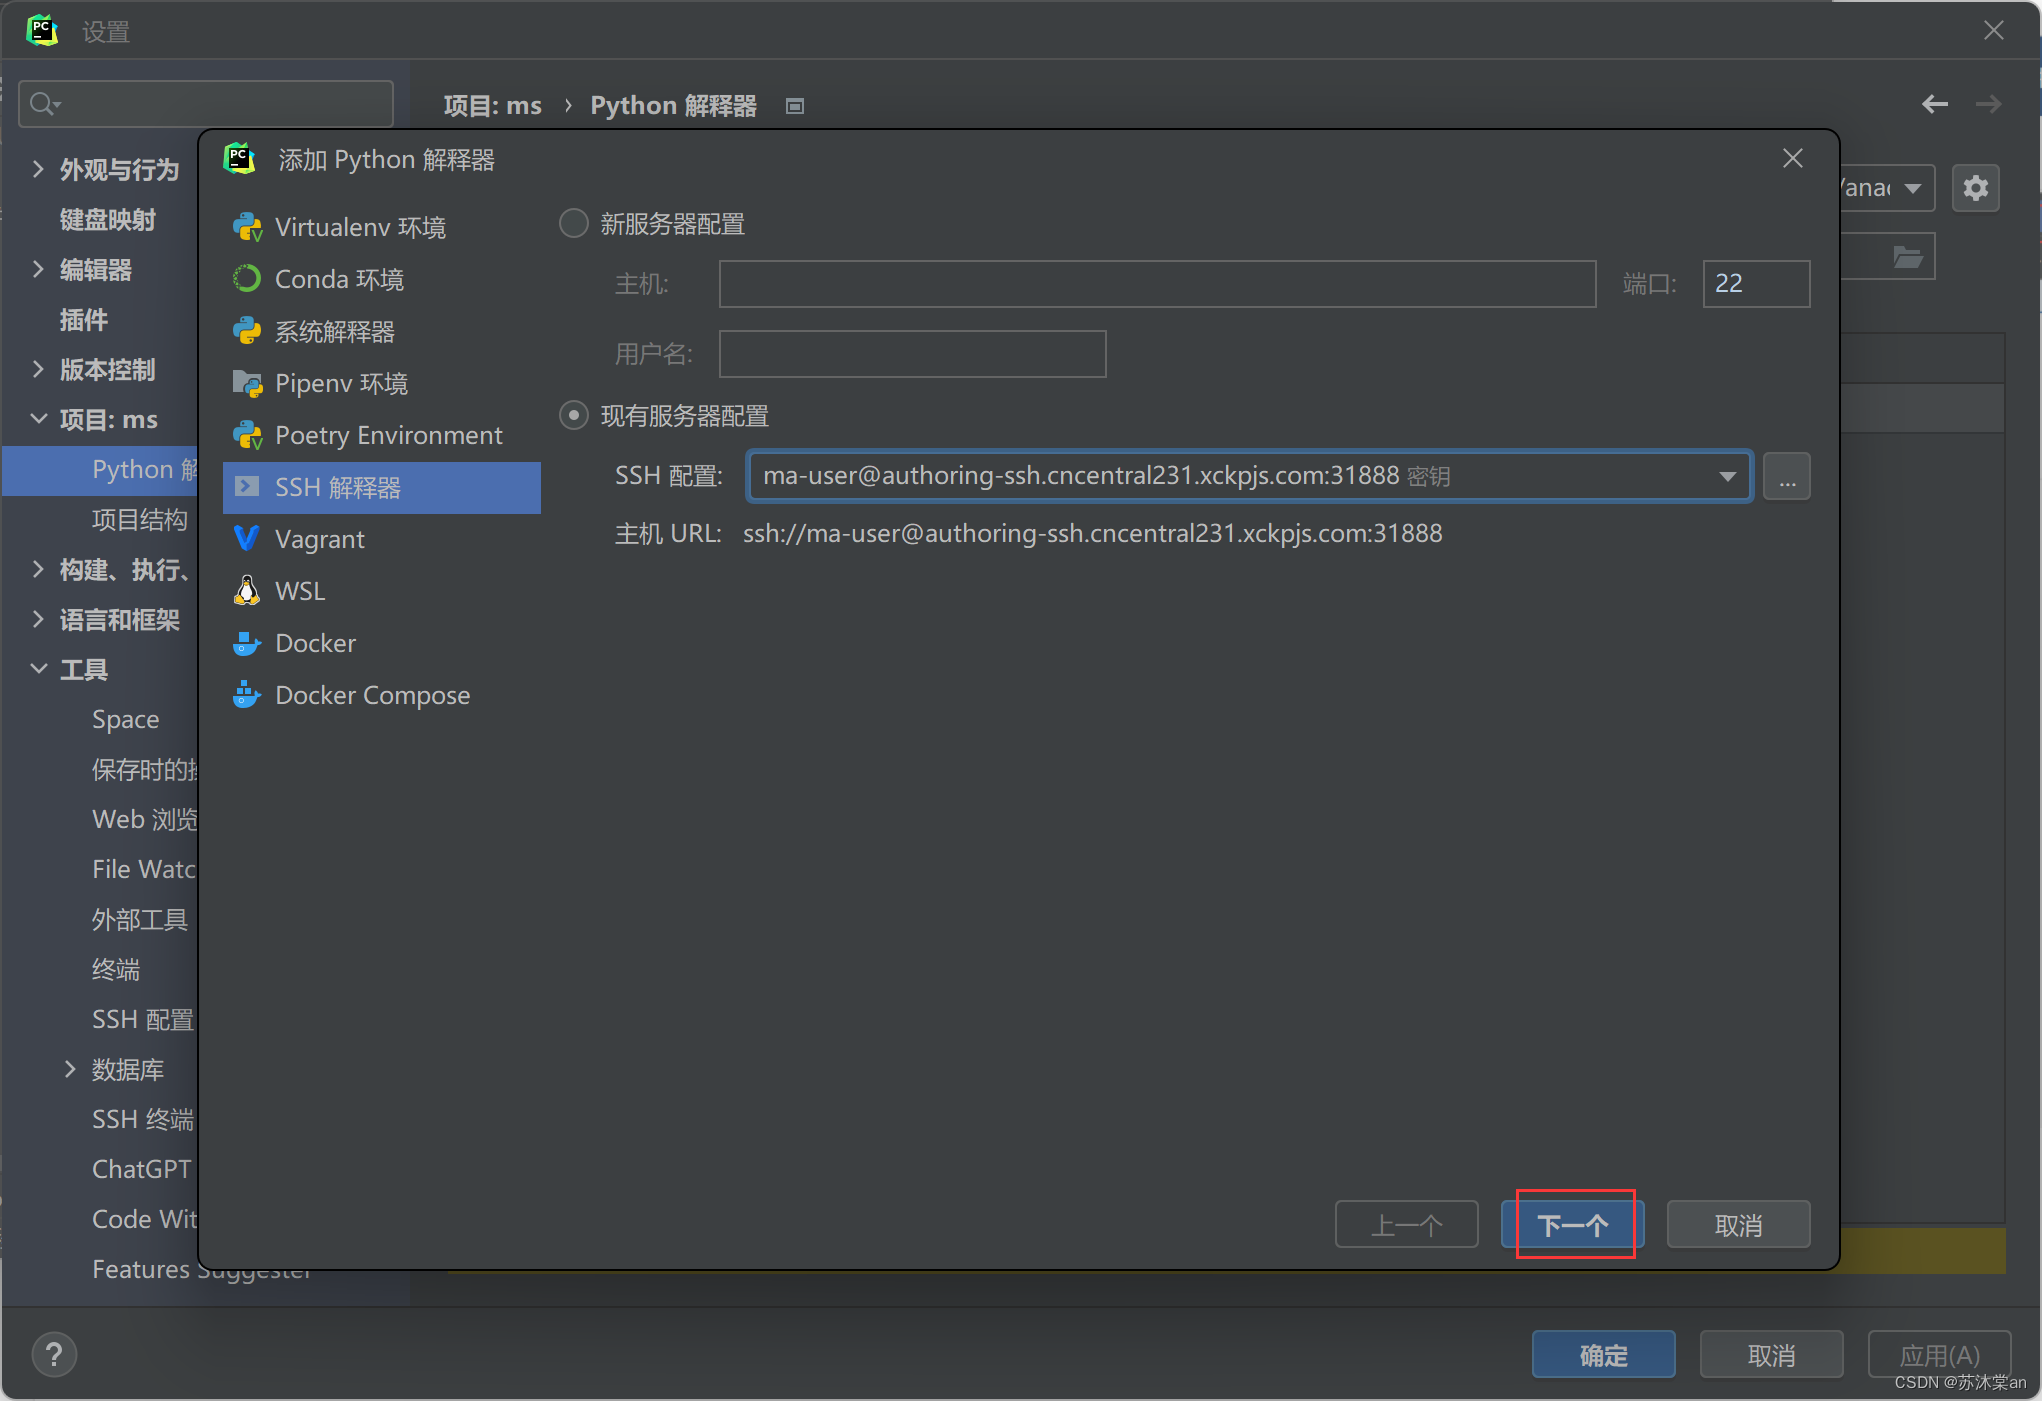The image size is (2042, 1401).
Task: Expand the 数据库 tree item
Action: [x=127, y=1069]
